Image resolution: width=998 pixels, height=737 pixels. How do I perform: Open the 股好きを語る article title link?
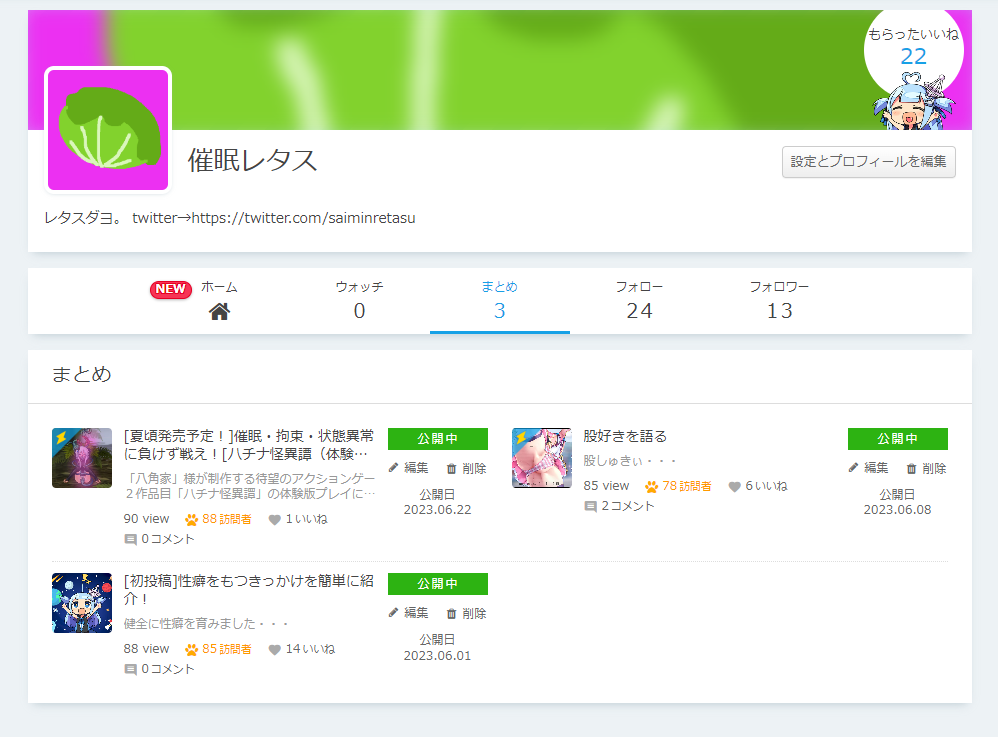(x=624, y=436)
